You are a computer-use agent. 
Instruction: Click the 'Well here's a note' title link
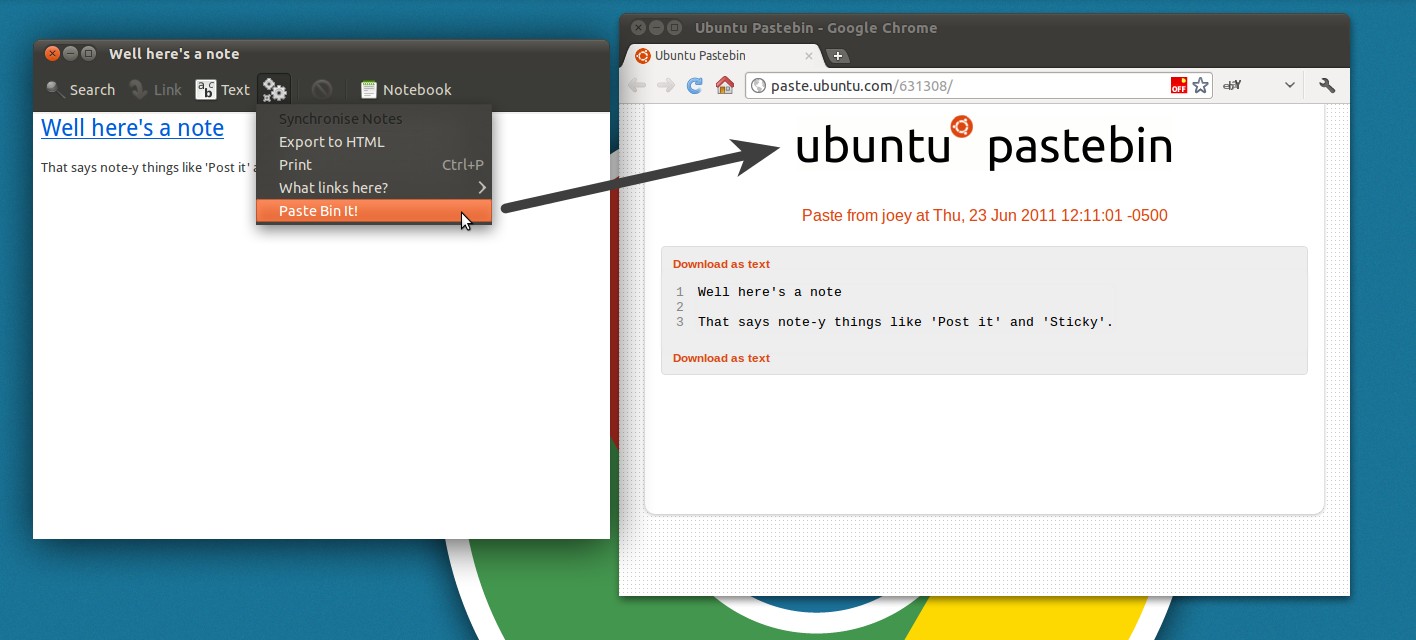132,128
